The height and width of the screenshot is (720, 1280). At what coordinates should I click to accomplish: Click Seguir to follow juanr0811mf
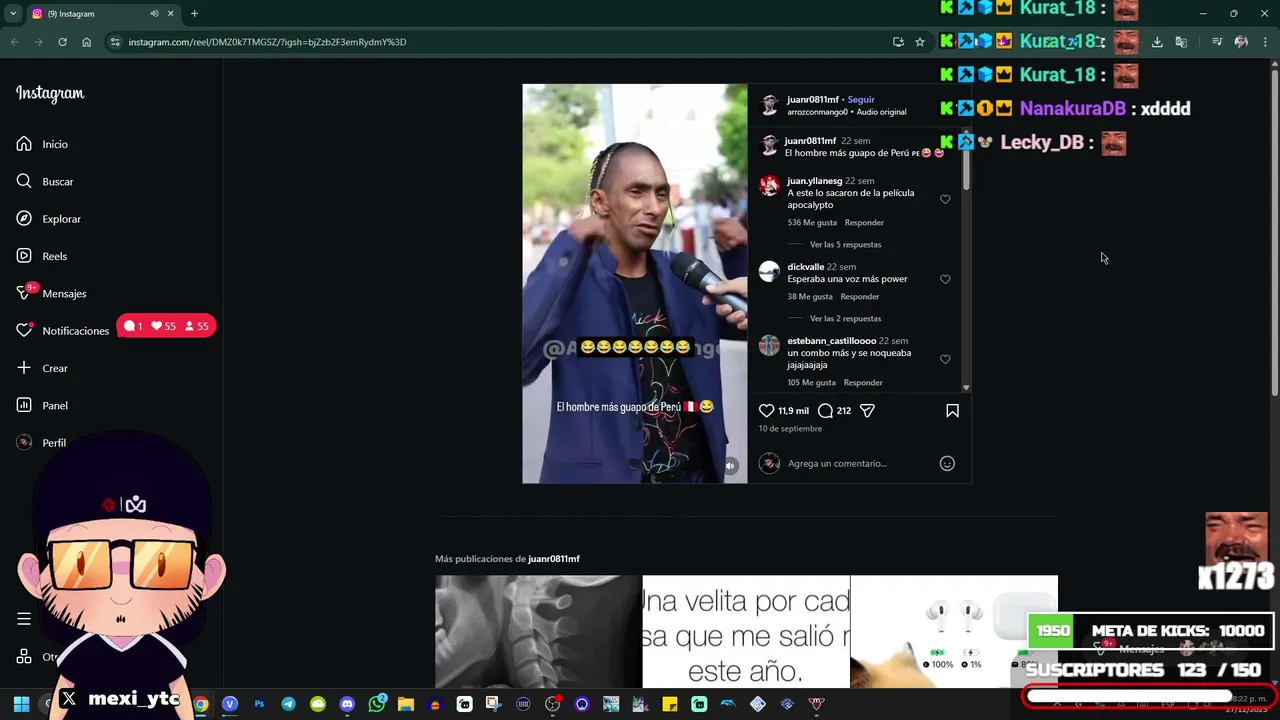tap(861, 99)
